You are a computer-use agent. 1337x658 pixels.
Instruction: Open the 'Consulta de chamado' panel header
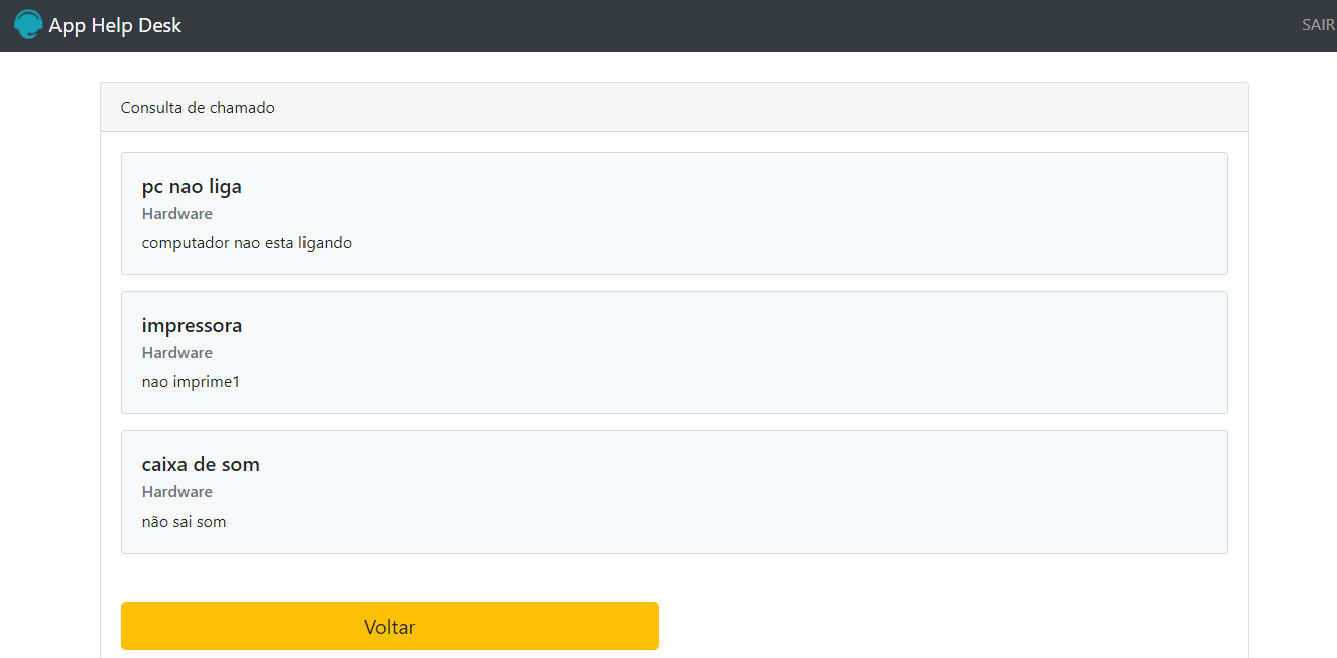[x=197, y=107]
